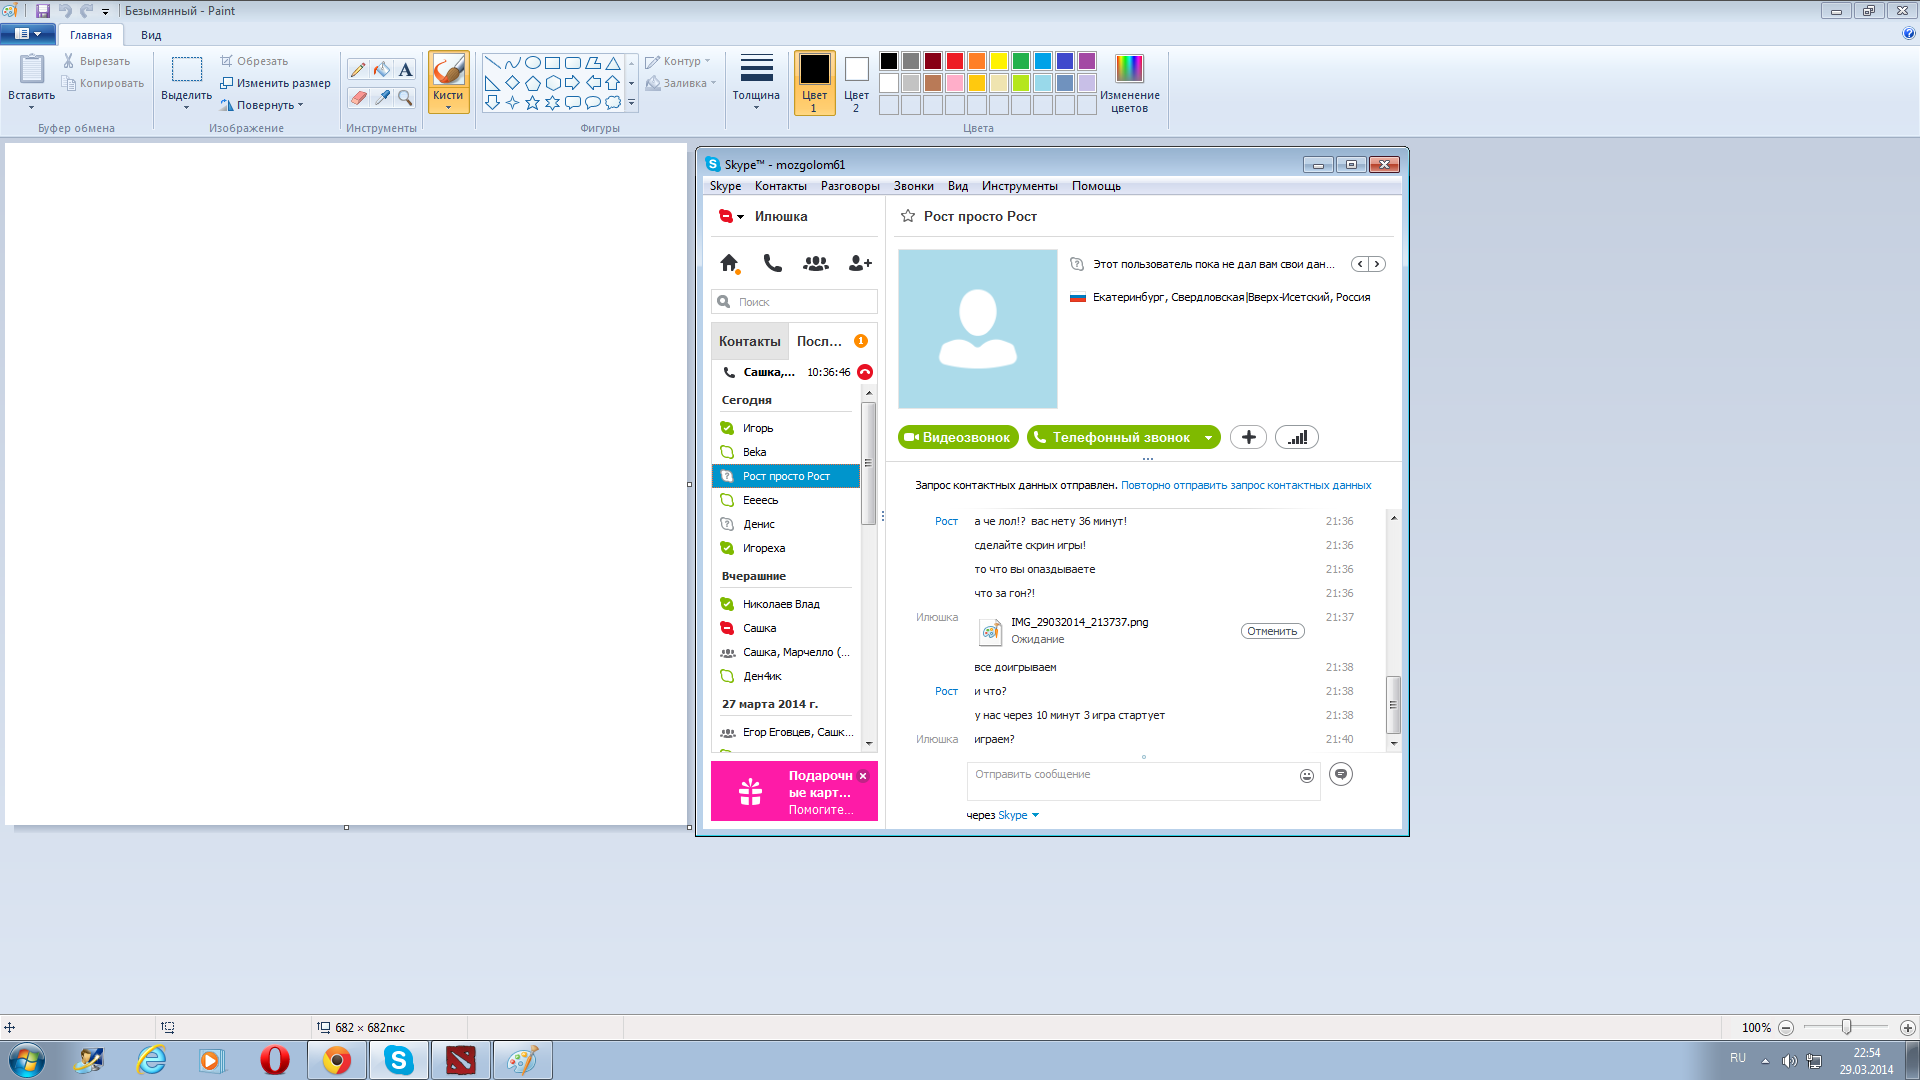Toggle favorite star for Рост просто Рост
Screen dimensions: 1920x1080
coord(908,216)
